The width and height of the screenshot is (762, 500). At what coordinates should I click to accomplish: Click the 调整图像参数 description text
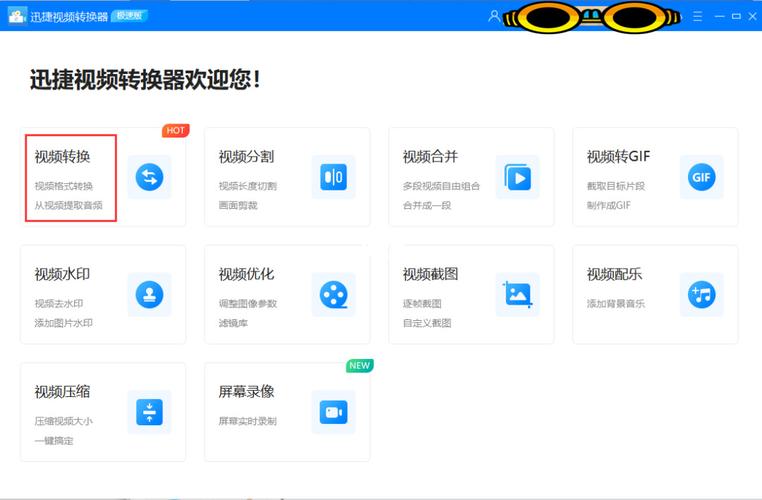(248, 304)
